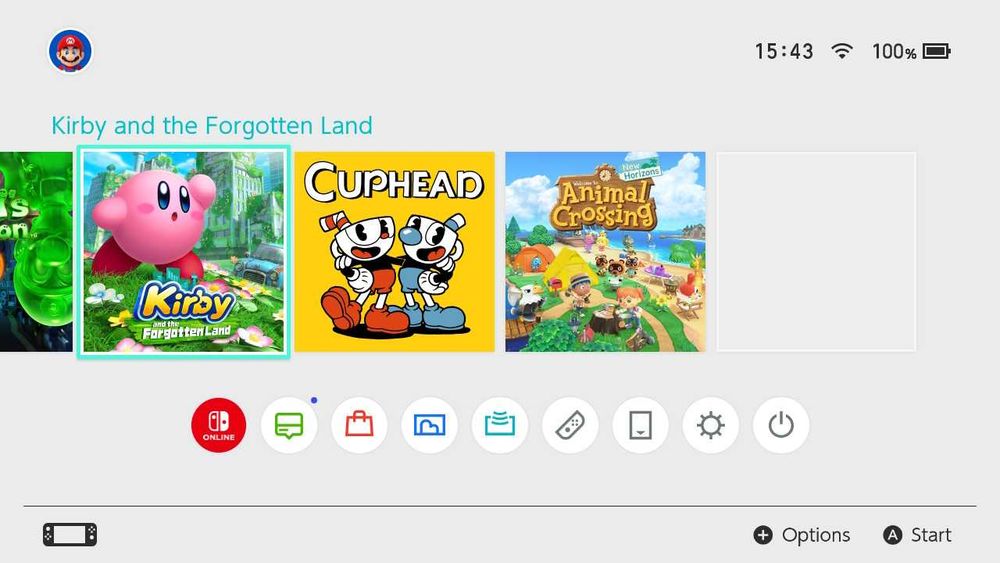Select the Kirby and the Forgotten Land tile
Image resolution: width=1000 pixels, height=563 pixels.
point(184,252)
